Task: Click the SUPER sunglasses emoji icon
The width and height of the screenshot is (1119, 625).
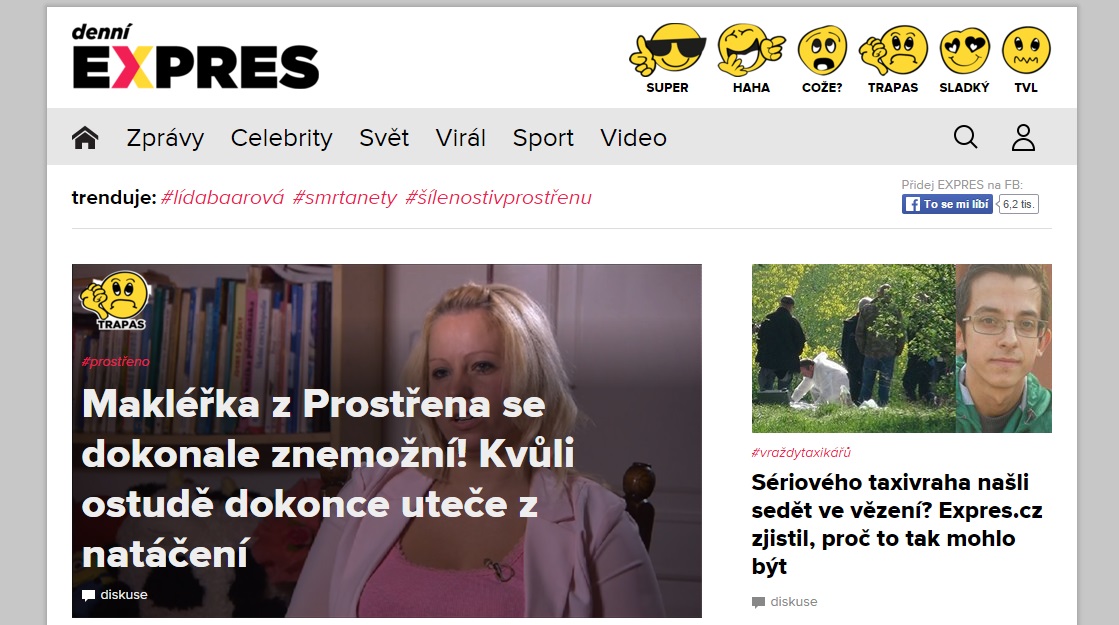Action: [667, 58]
